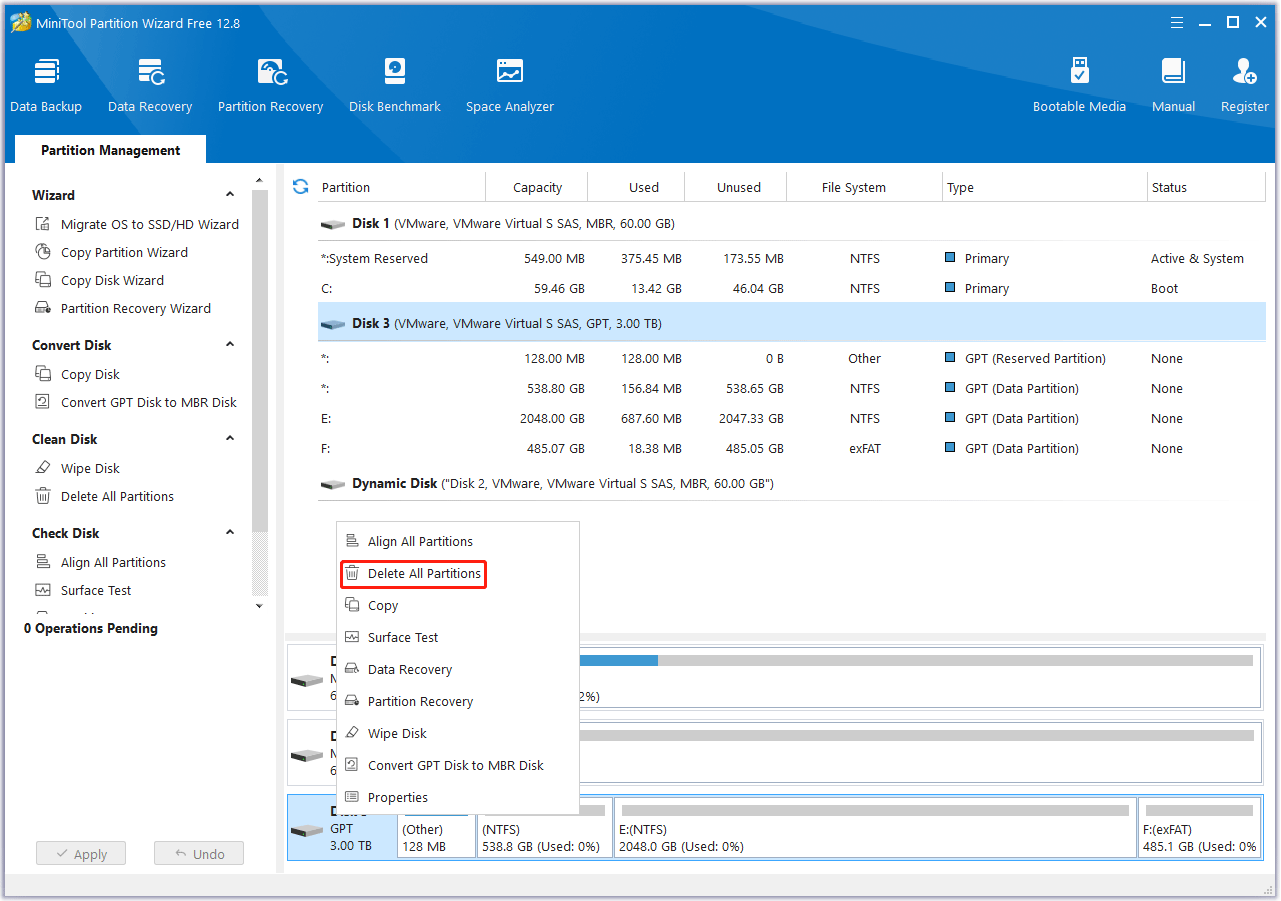Open Space Analyzer
The height and width of the screenshot is (901, 1281).
point(510,85)
